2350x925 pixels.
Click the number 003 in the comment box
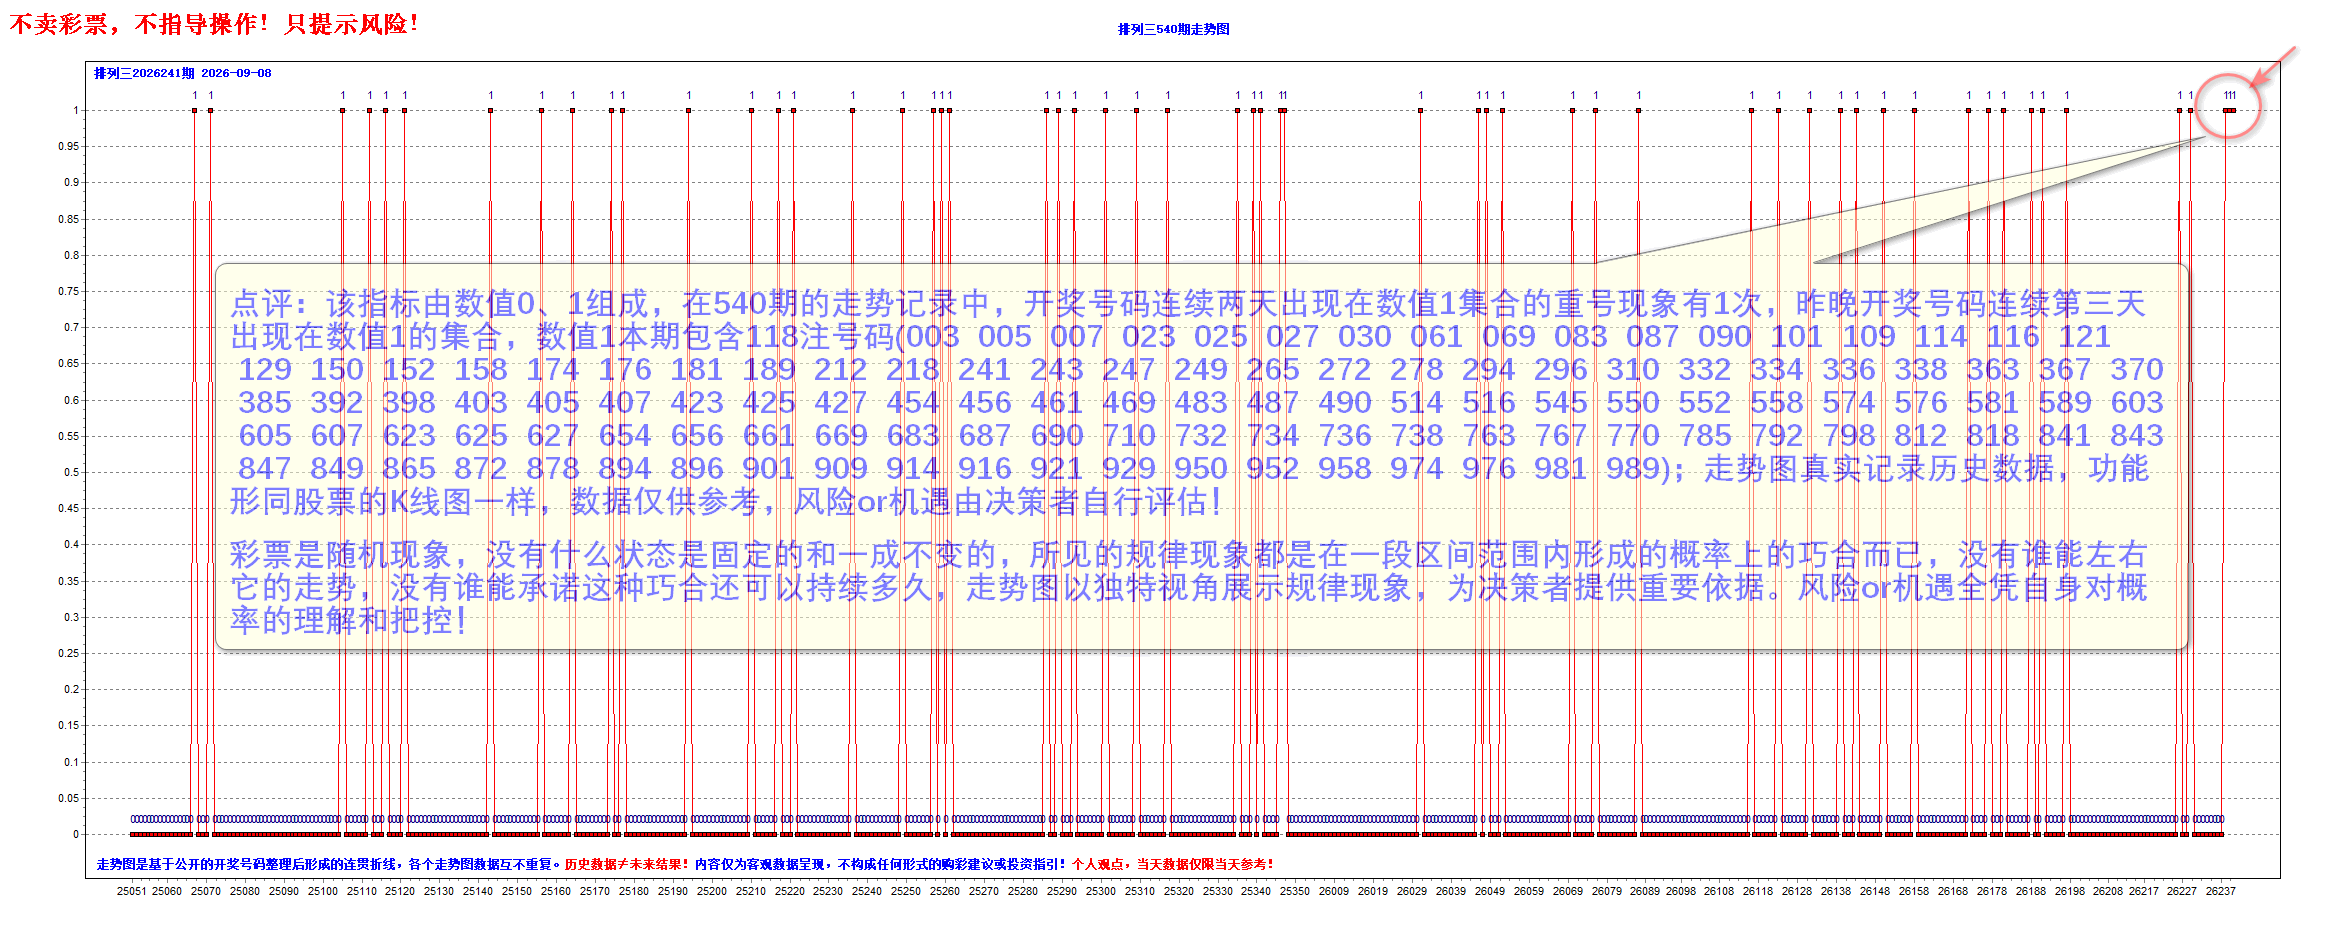[x=932, y=337]
